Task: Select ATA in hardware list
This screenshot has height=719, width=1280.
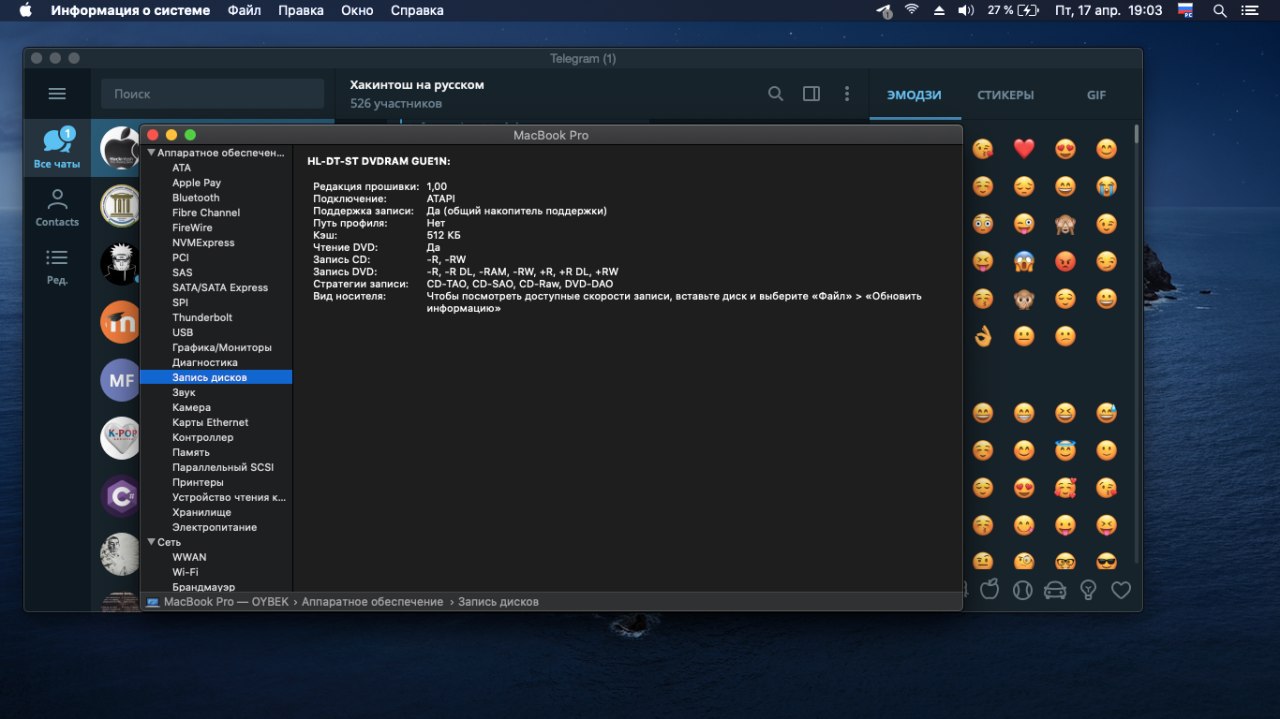Action: tap(181, 168)
